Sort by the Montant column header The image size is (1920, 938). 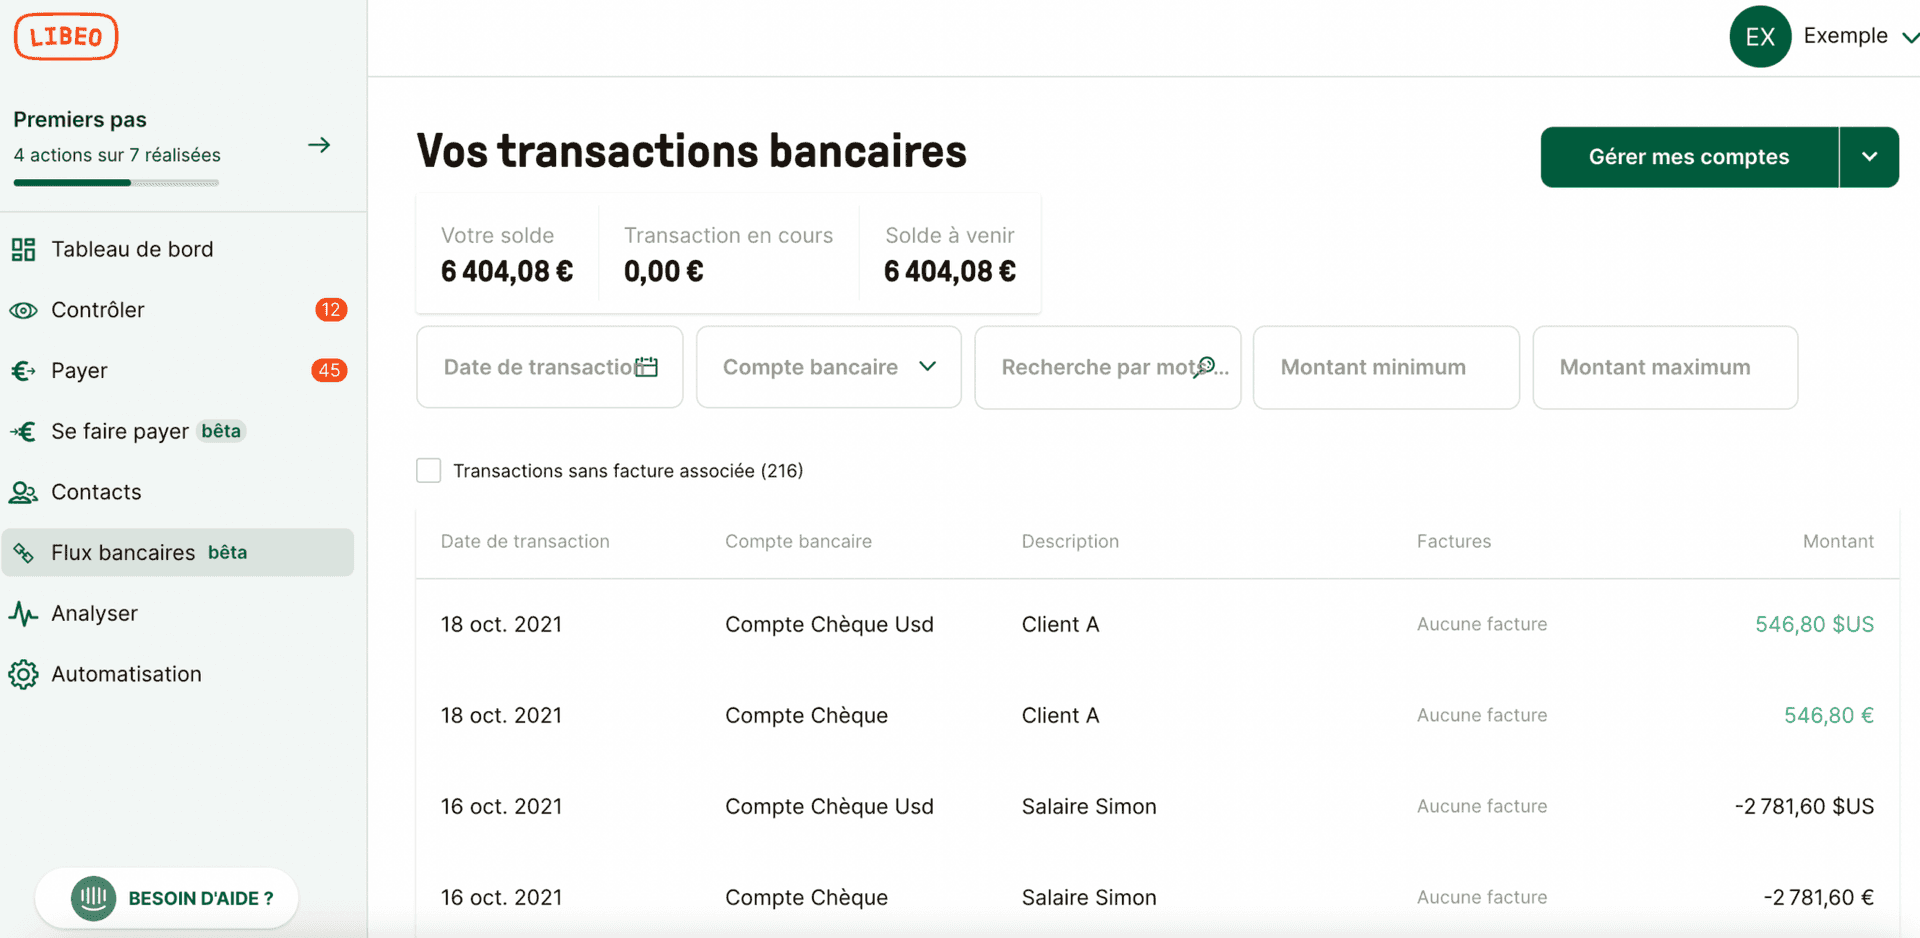[1838, 541]
